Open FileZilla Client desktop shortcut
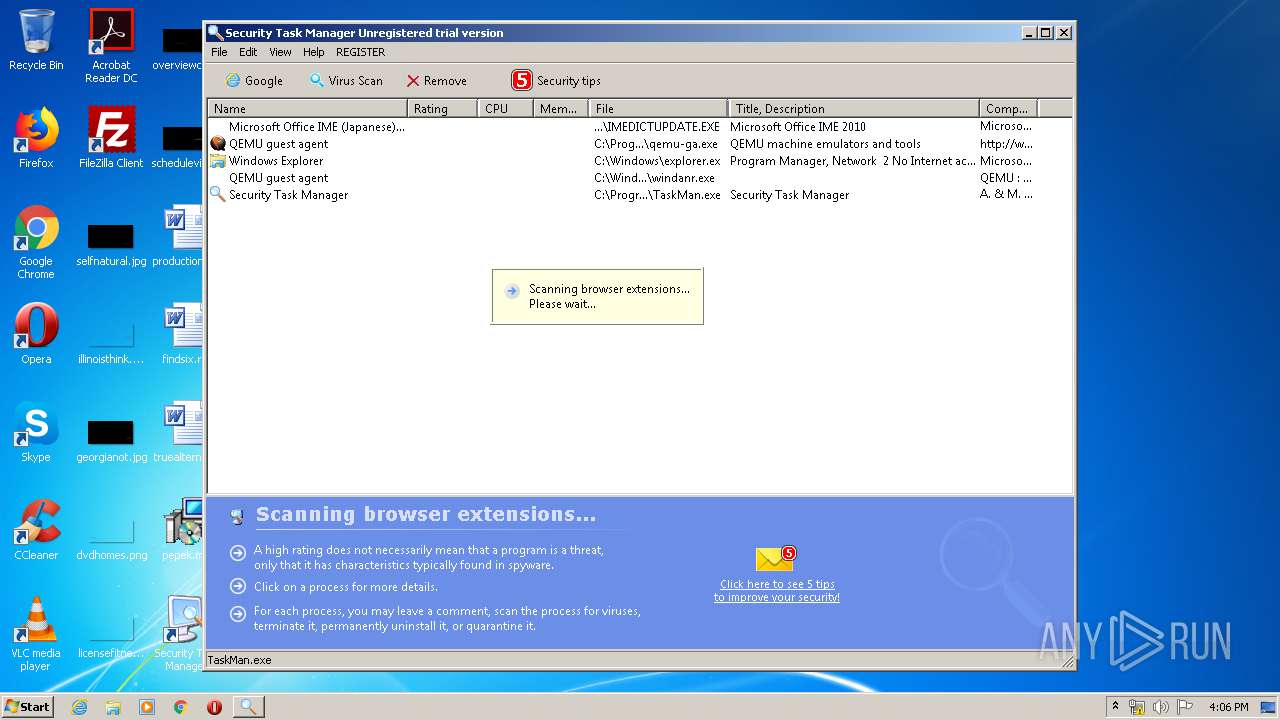 (x=111, y=138)
